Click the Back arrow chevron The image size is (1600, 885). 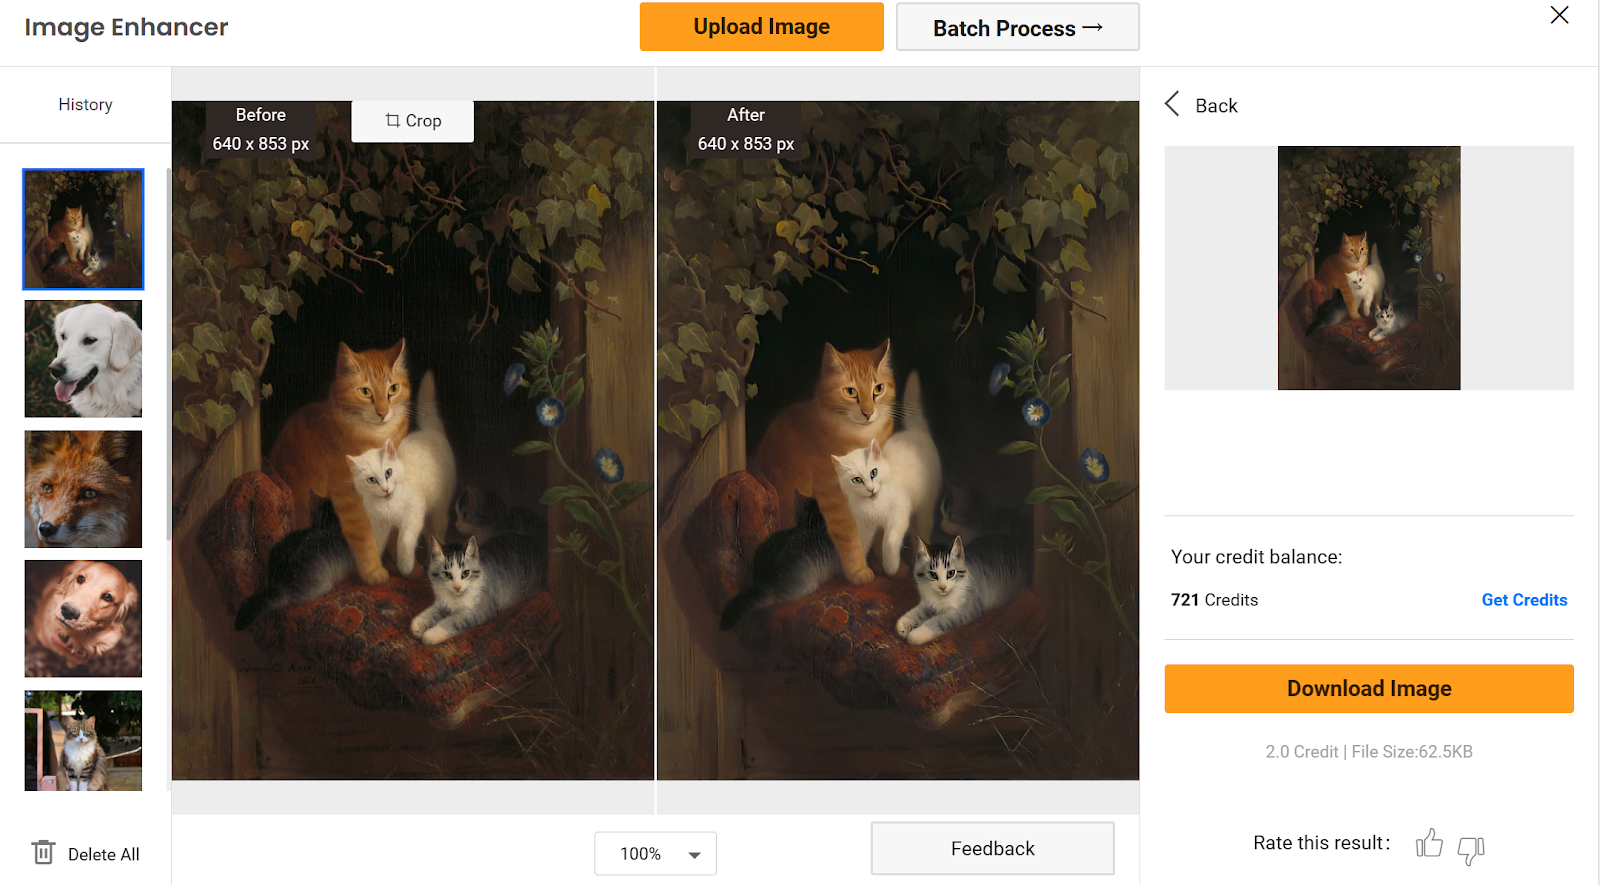tap(1173, 104)
